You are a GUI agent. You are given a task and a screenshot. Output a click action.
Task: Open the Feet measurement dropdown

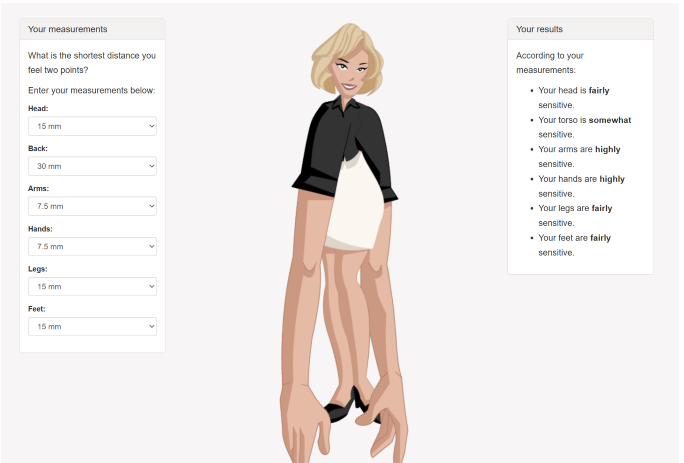(x=92, y=326)
